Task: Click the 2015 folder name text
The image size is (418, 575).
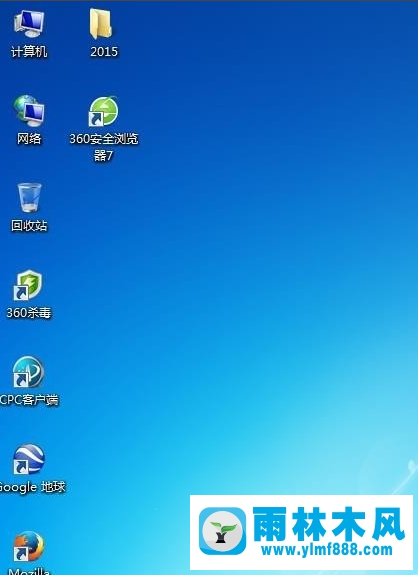Action: coord(104,52)
